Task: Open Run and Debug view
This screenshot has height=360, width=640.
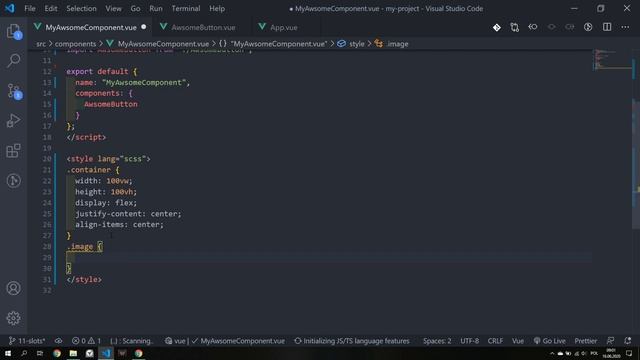Action: coord(13,121)
